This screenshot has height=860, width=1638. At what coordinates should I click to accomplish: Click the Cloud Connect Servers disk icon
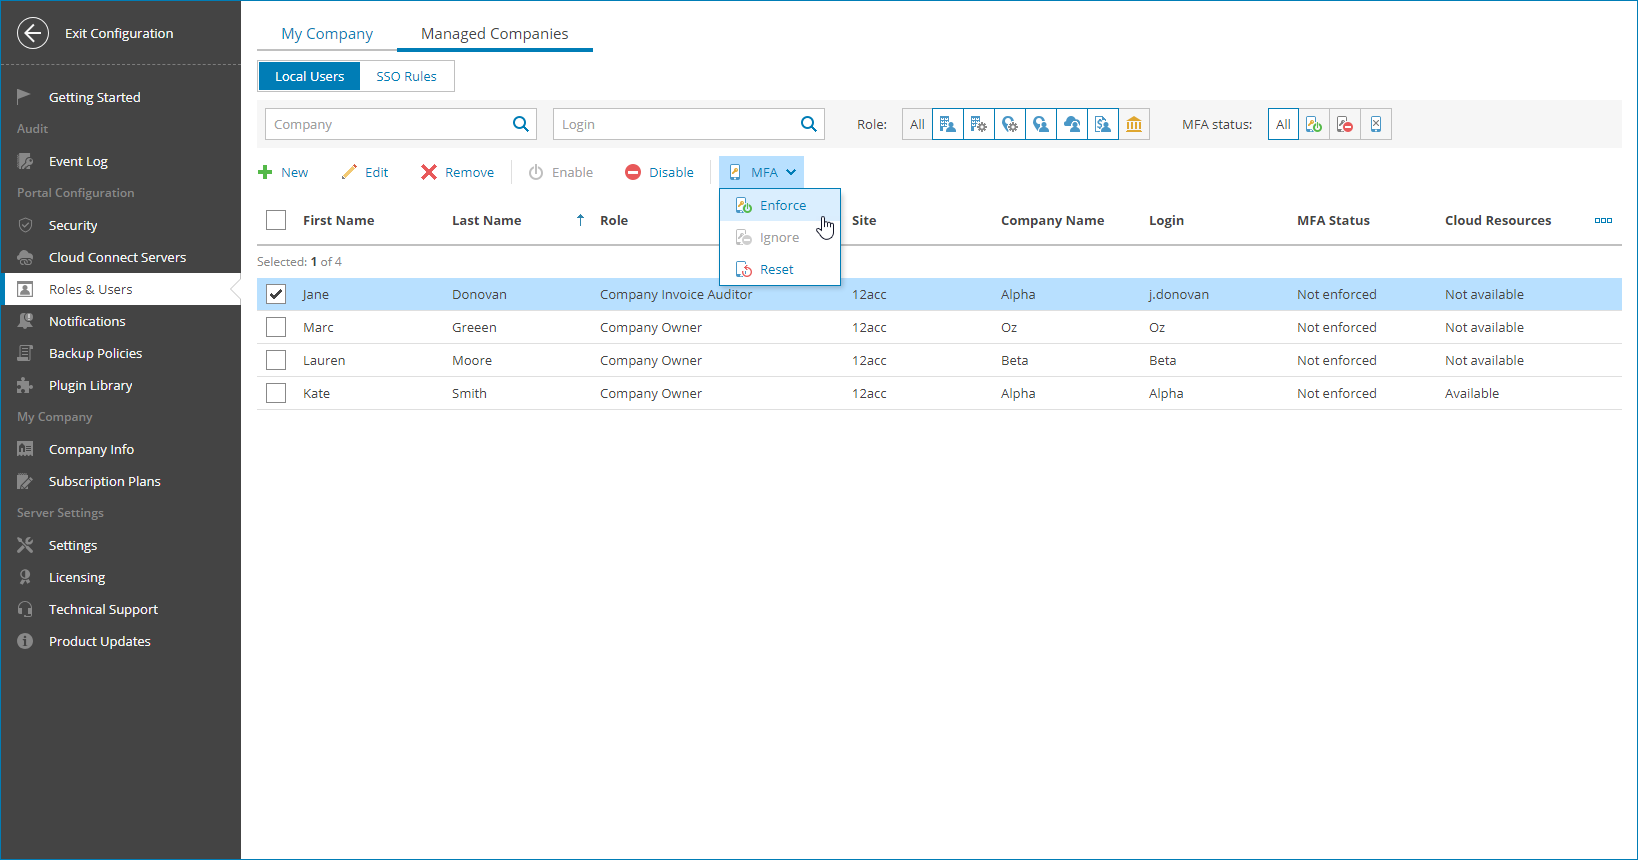(25, 257)
